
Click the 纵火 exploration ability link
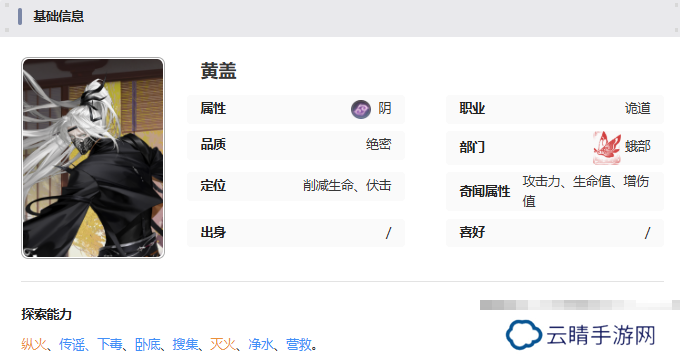click(33, 344)
